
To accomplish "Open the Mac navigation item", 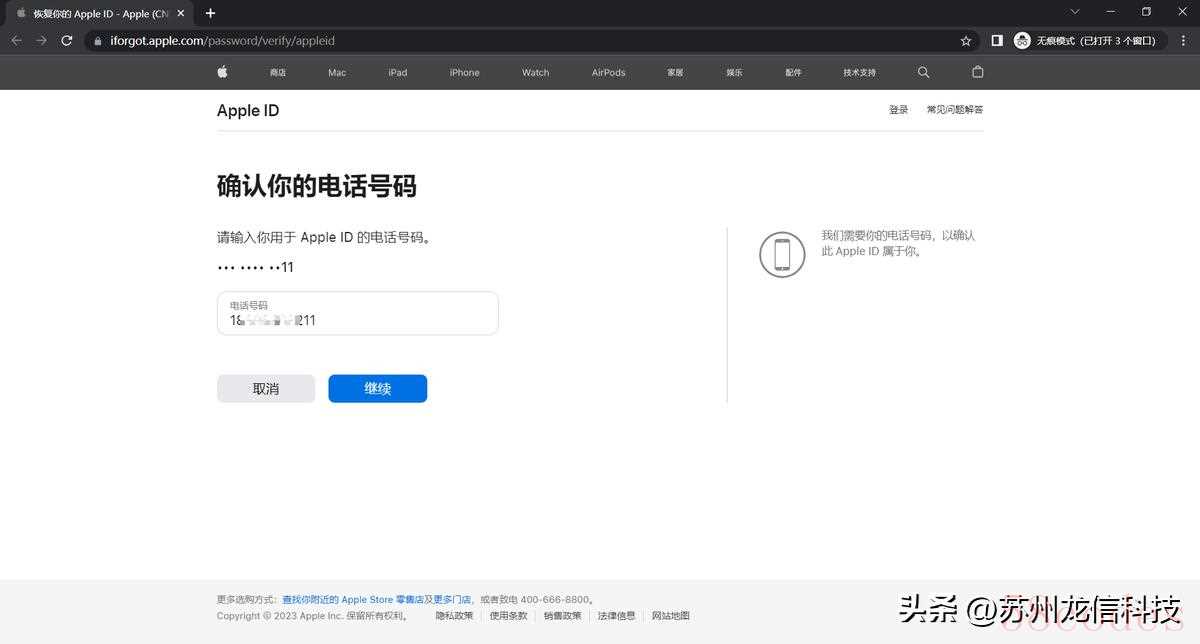I will tap(337, 73).
